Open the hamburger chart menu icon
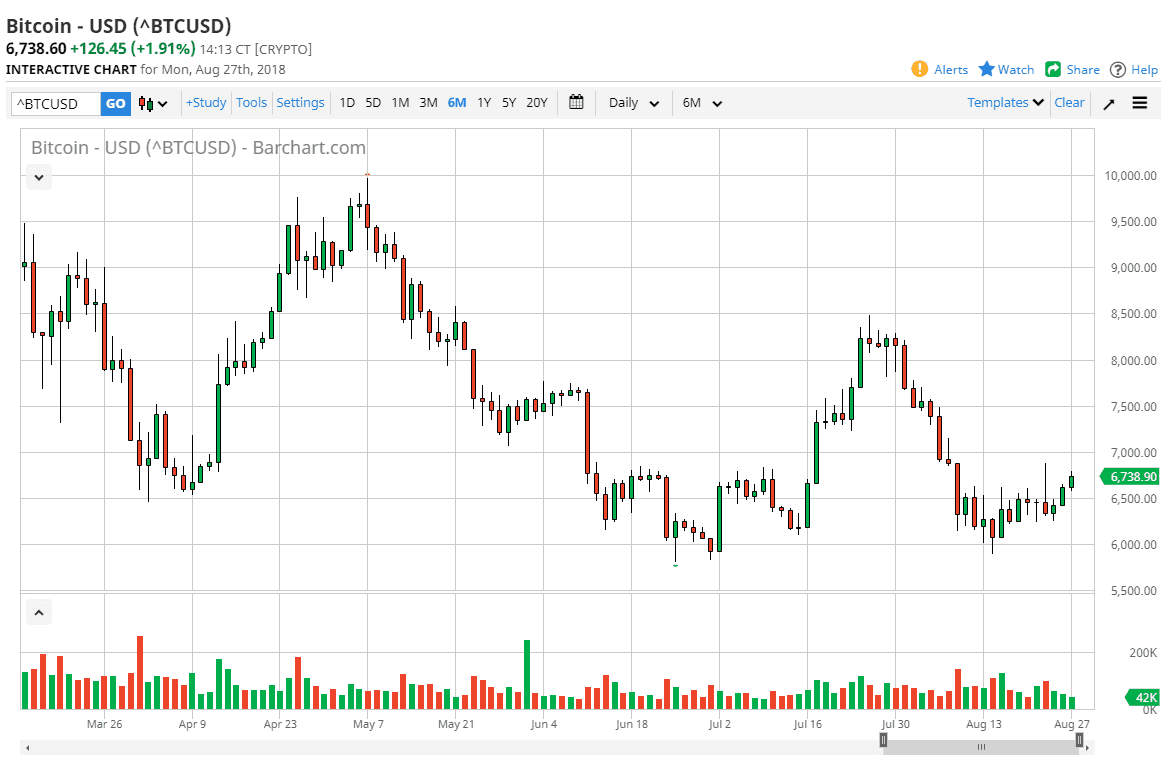 1140,102
